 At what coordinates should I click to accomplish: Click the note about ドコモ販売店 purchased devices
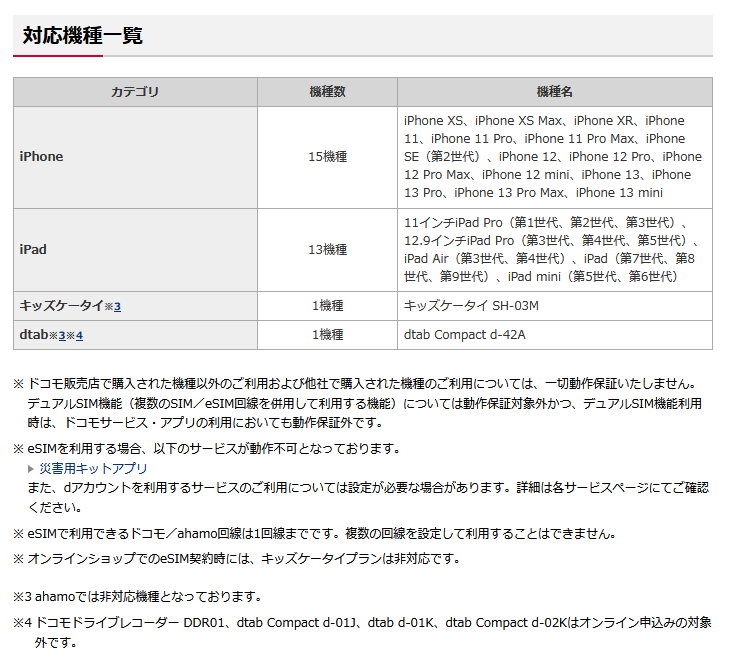coord(358,403)
